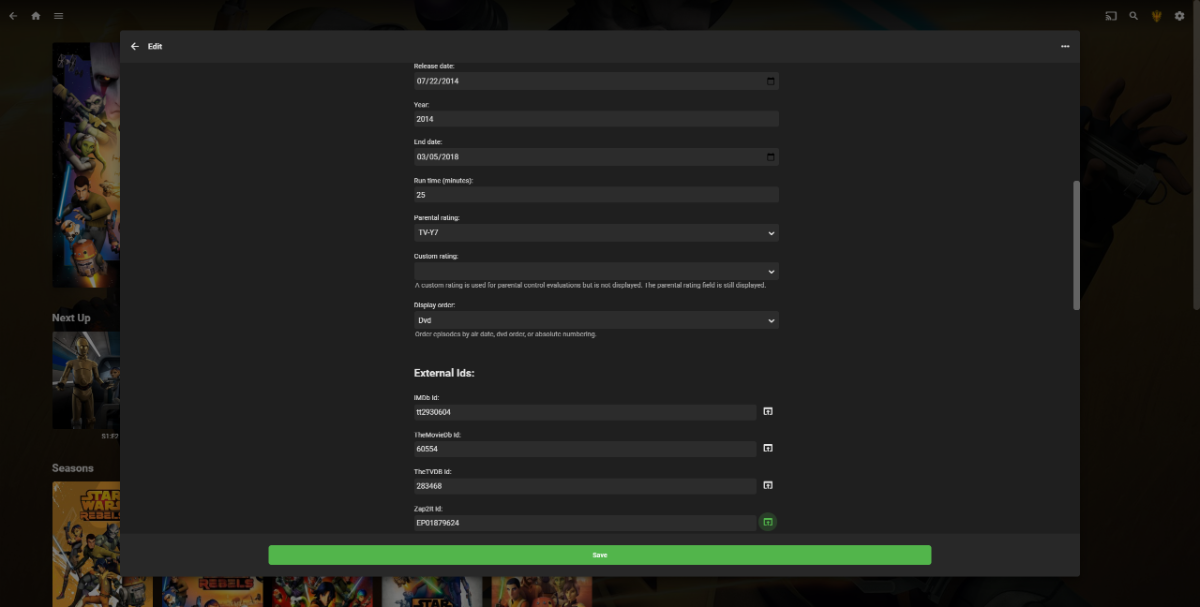Expand the Parental rating dropdown
The image size is (1200, 607).
click(596, 233)
